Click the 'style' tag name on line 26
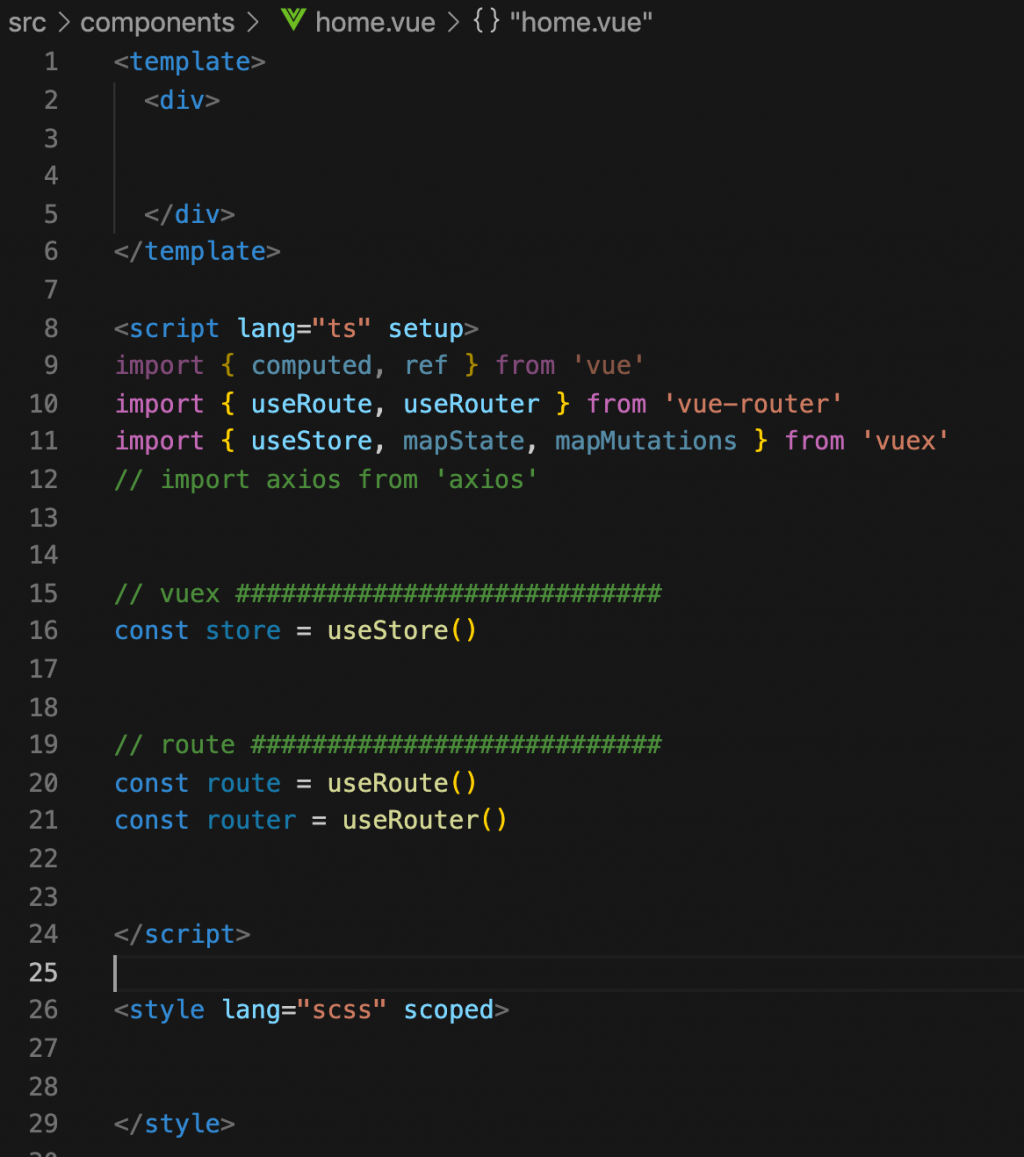Image resolution: width=1024 pixels, height=1157 pixels. [x=167, y=1009]
